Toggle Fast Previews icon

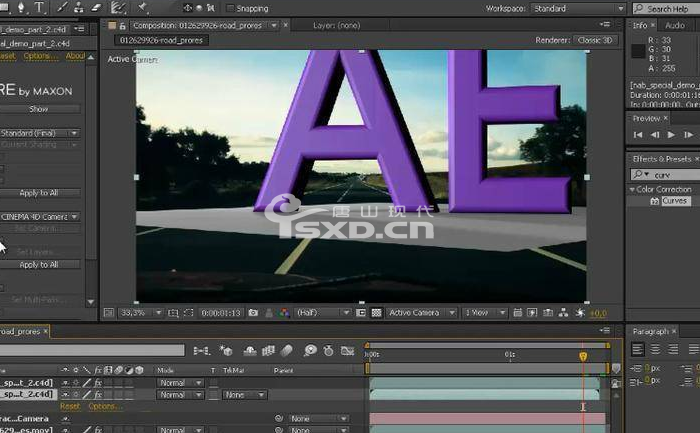(532, 313)
